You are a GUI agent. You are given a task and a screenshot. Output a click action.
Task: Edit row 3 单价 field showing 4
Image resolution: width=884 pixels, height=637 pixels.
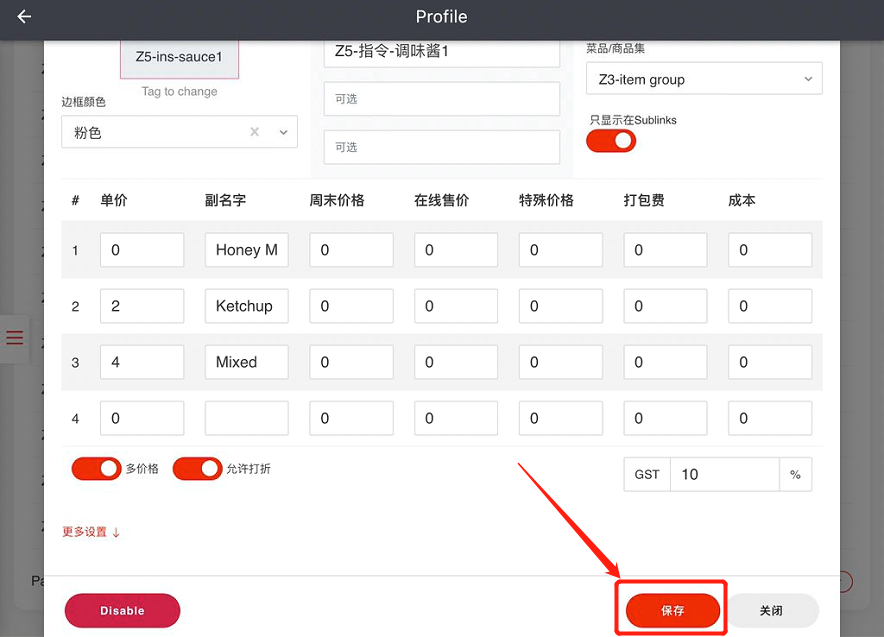142,362
